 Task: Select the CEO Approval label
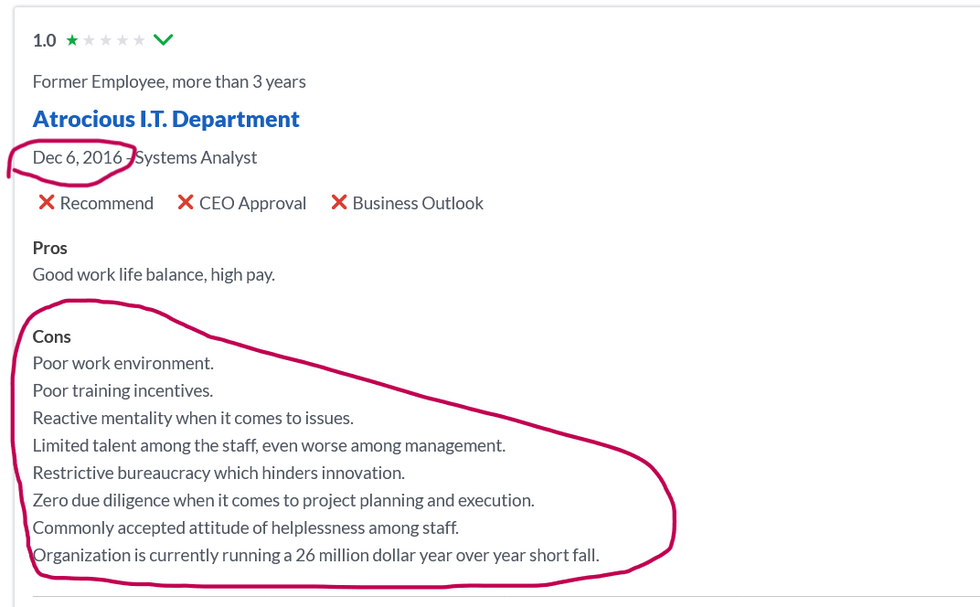click(253, 203)
